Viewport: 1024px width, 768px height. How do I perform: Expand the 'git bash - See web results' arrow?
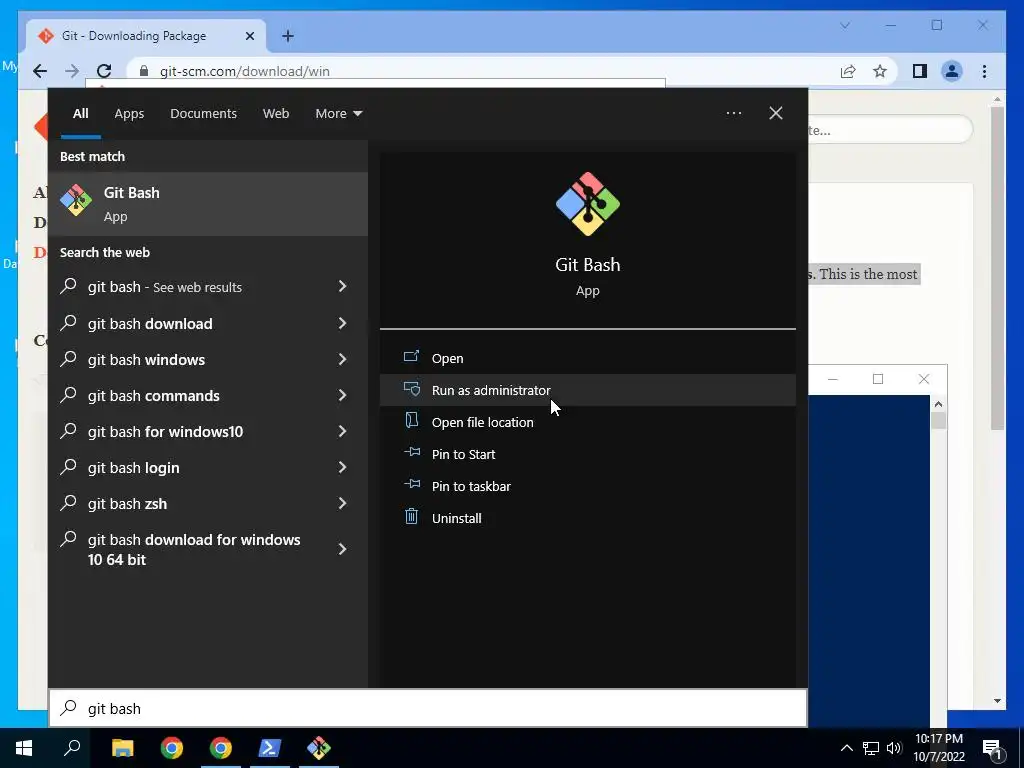pyautogui.click(x=342, y=286)
